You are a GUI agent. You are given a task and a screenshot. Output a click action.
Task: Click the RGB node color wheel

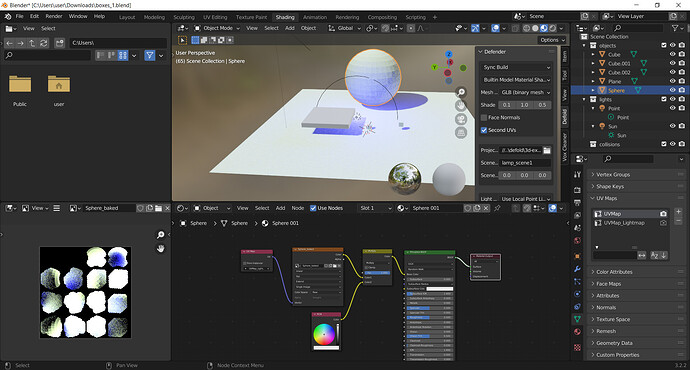pos(324,334)
